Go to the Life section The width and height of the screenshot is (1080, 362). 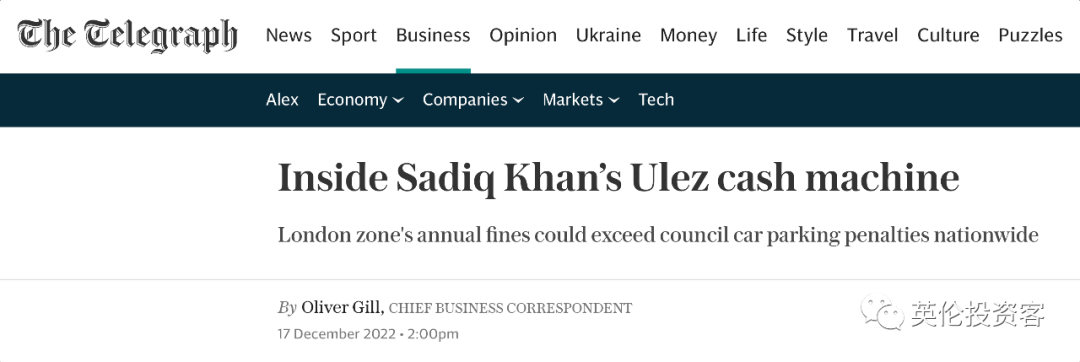[751, 35]
